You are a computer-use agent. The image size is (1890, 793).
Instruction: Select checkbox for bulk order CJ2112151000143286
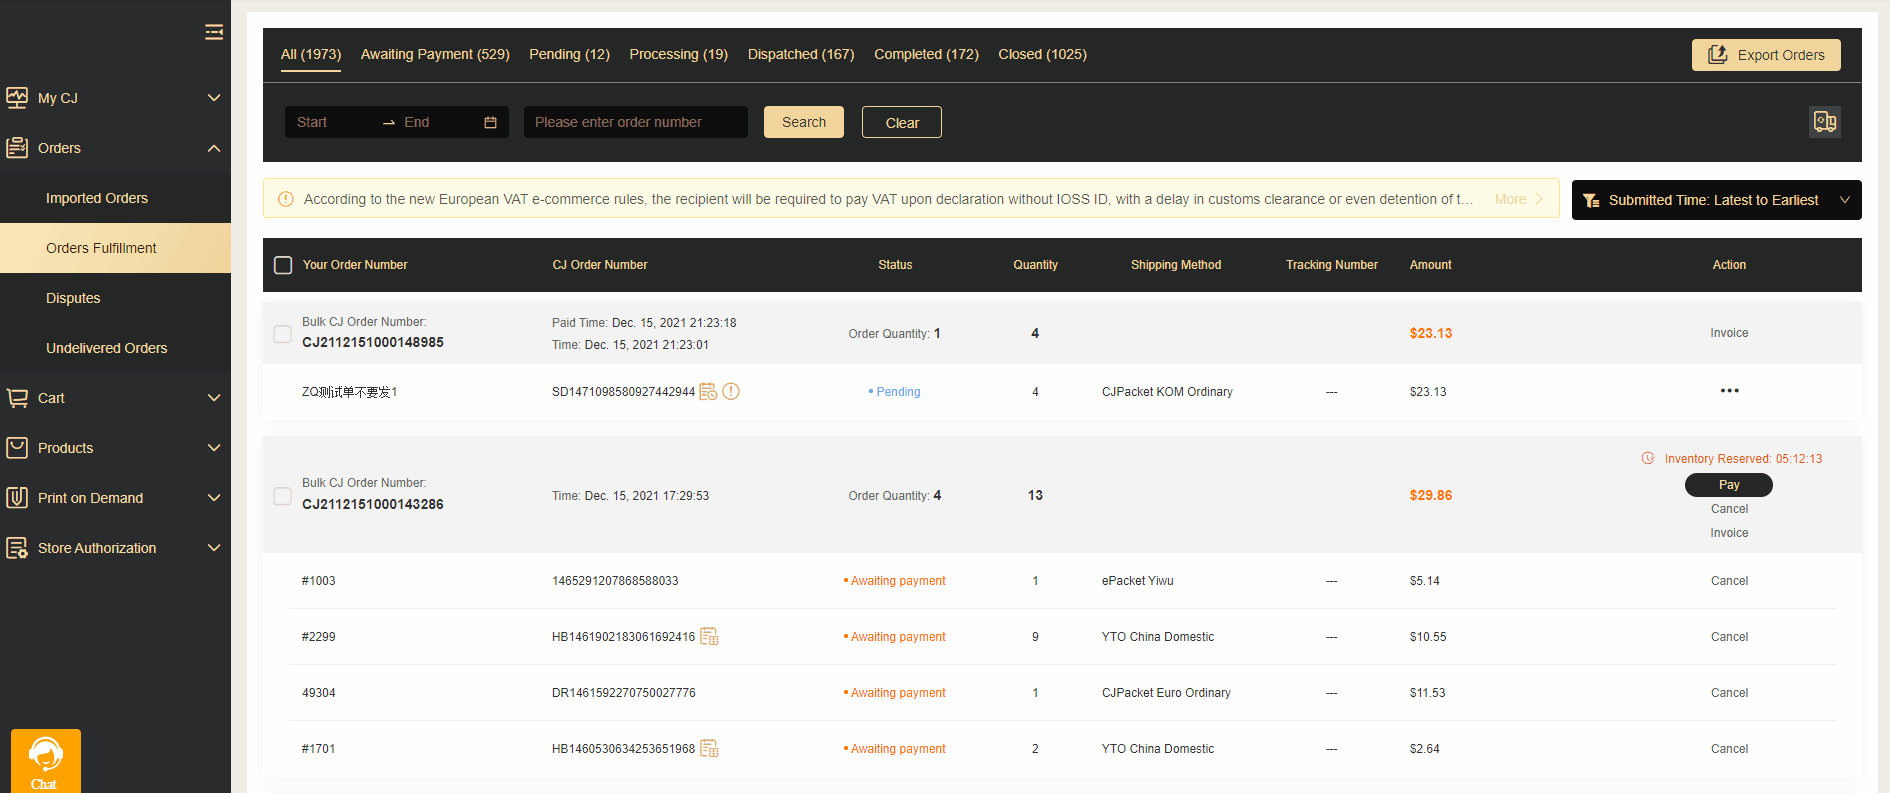pos(283,496)
